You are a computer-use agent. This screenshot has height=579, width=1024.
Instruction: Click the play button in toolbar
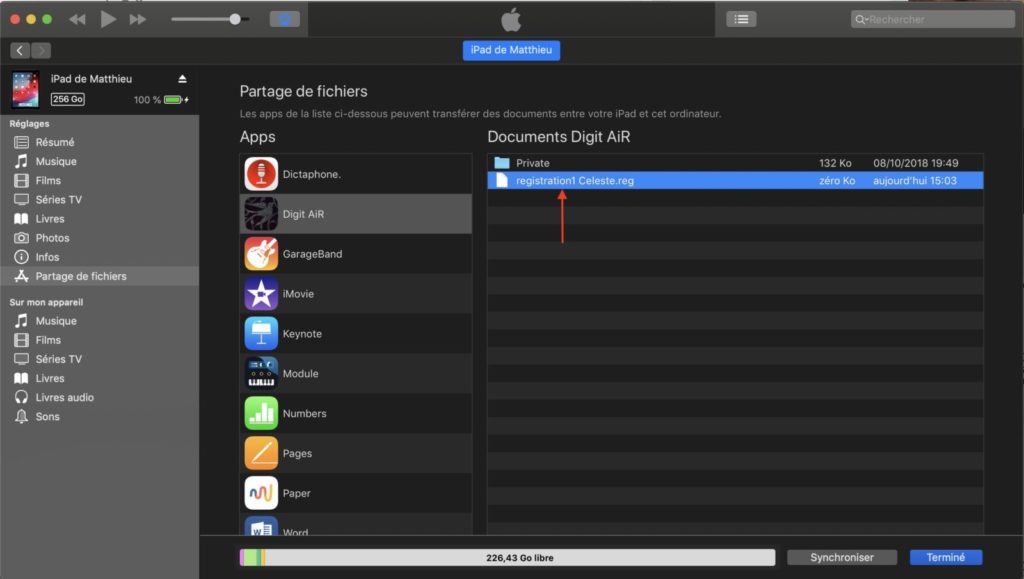click(x=108, y=19)
